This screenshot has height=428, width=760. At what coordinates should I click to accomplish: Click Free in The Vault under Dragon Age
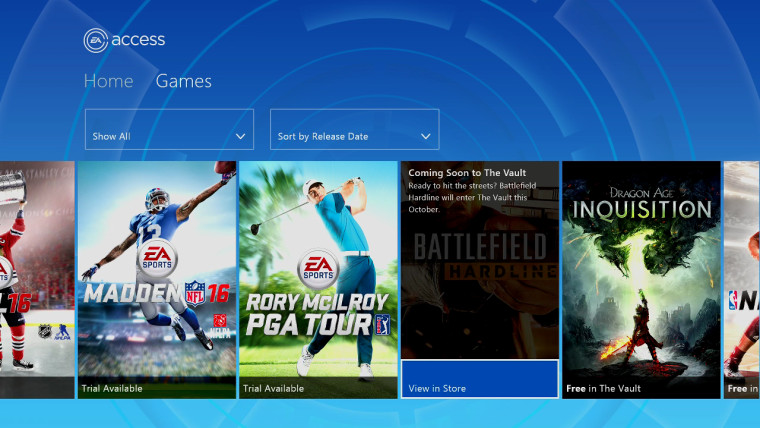[x=603, y=388]
